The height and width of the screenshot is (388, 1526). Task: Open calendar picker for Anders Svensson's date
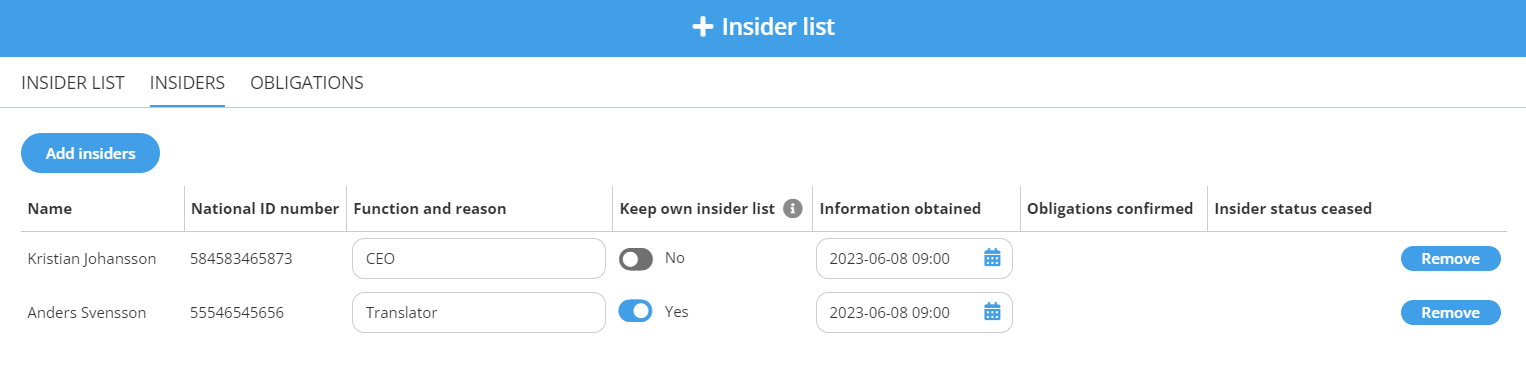pyautogui.click(x=992, y=312)
